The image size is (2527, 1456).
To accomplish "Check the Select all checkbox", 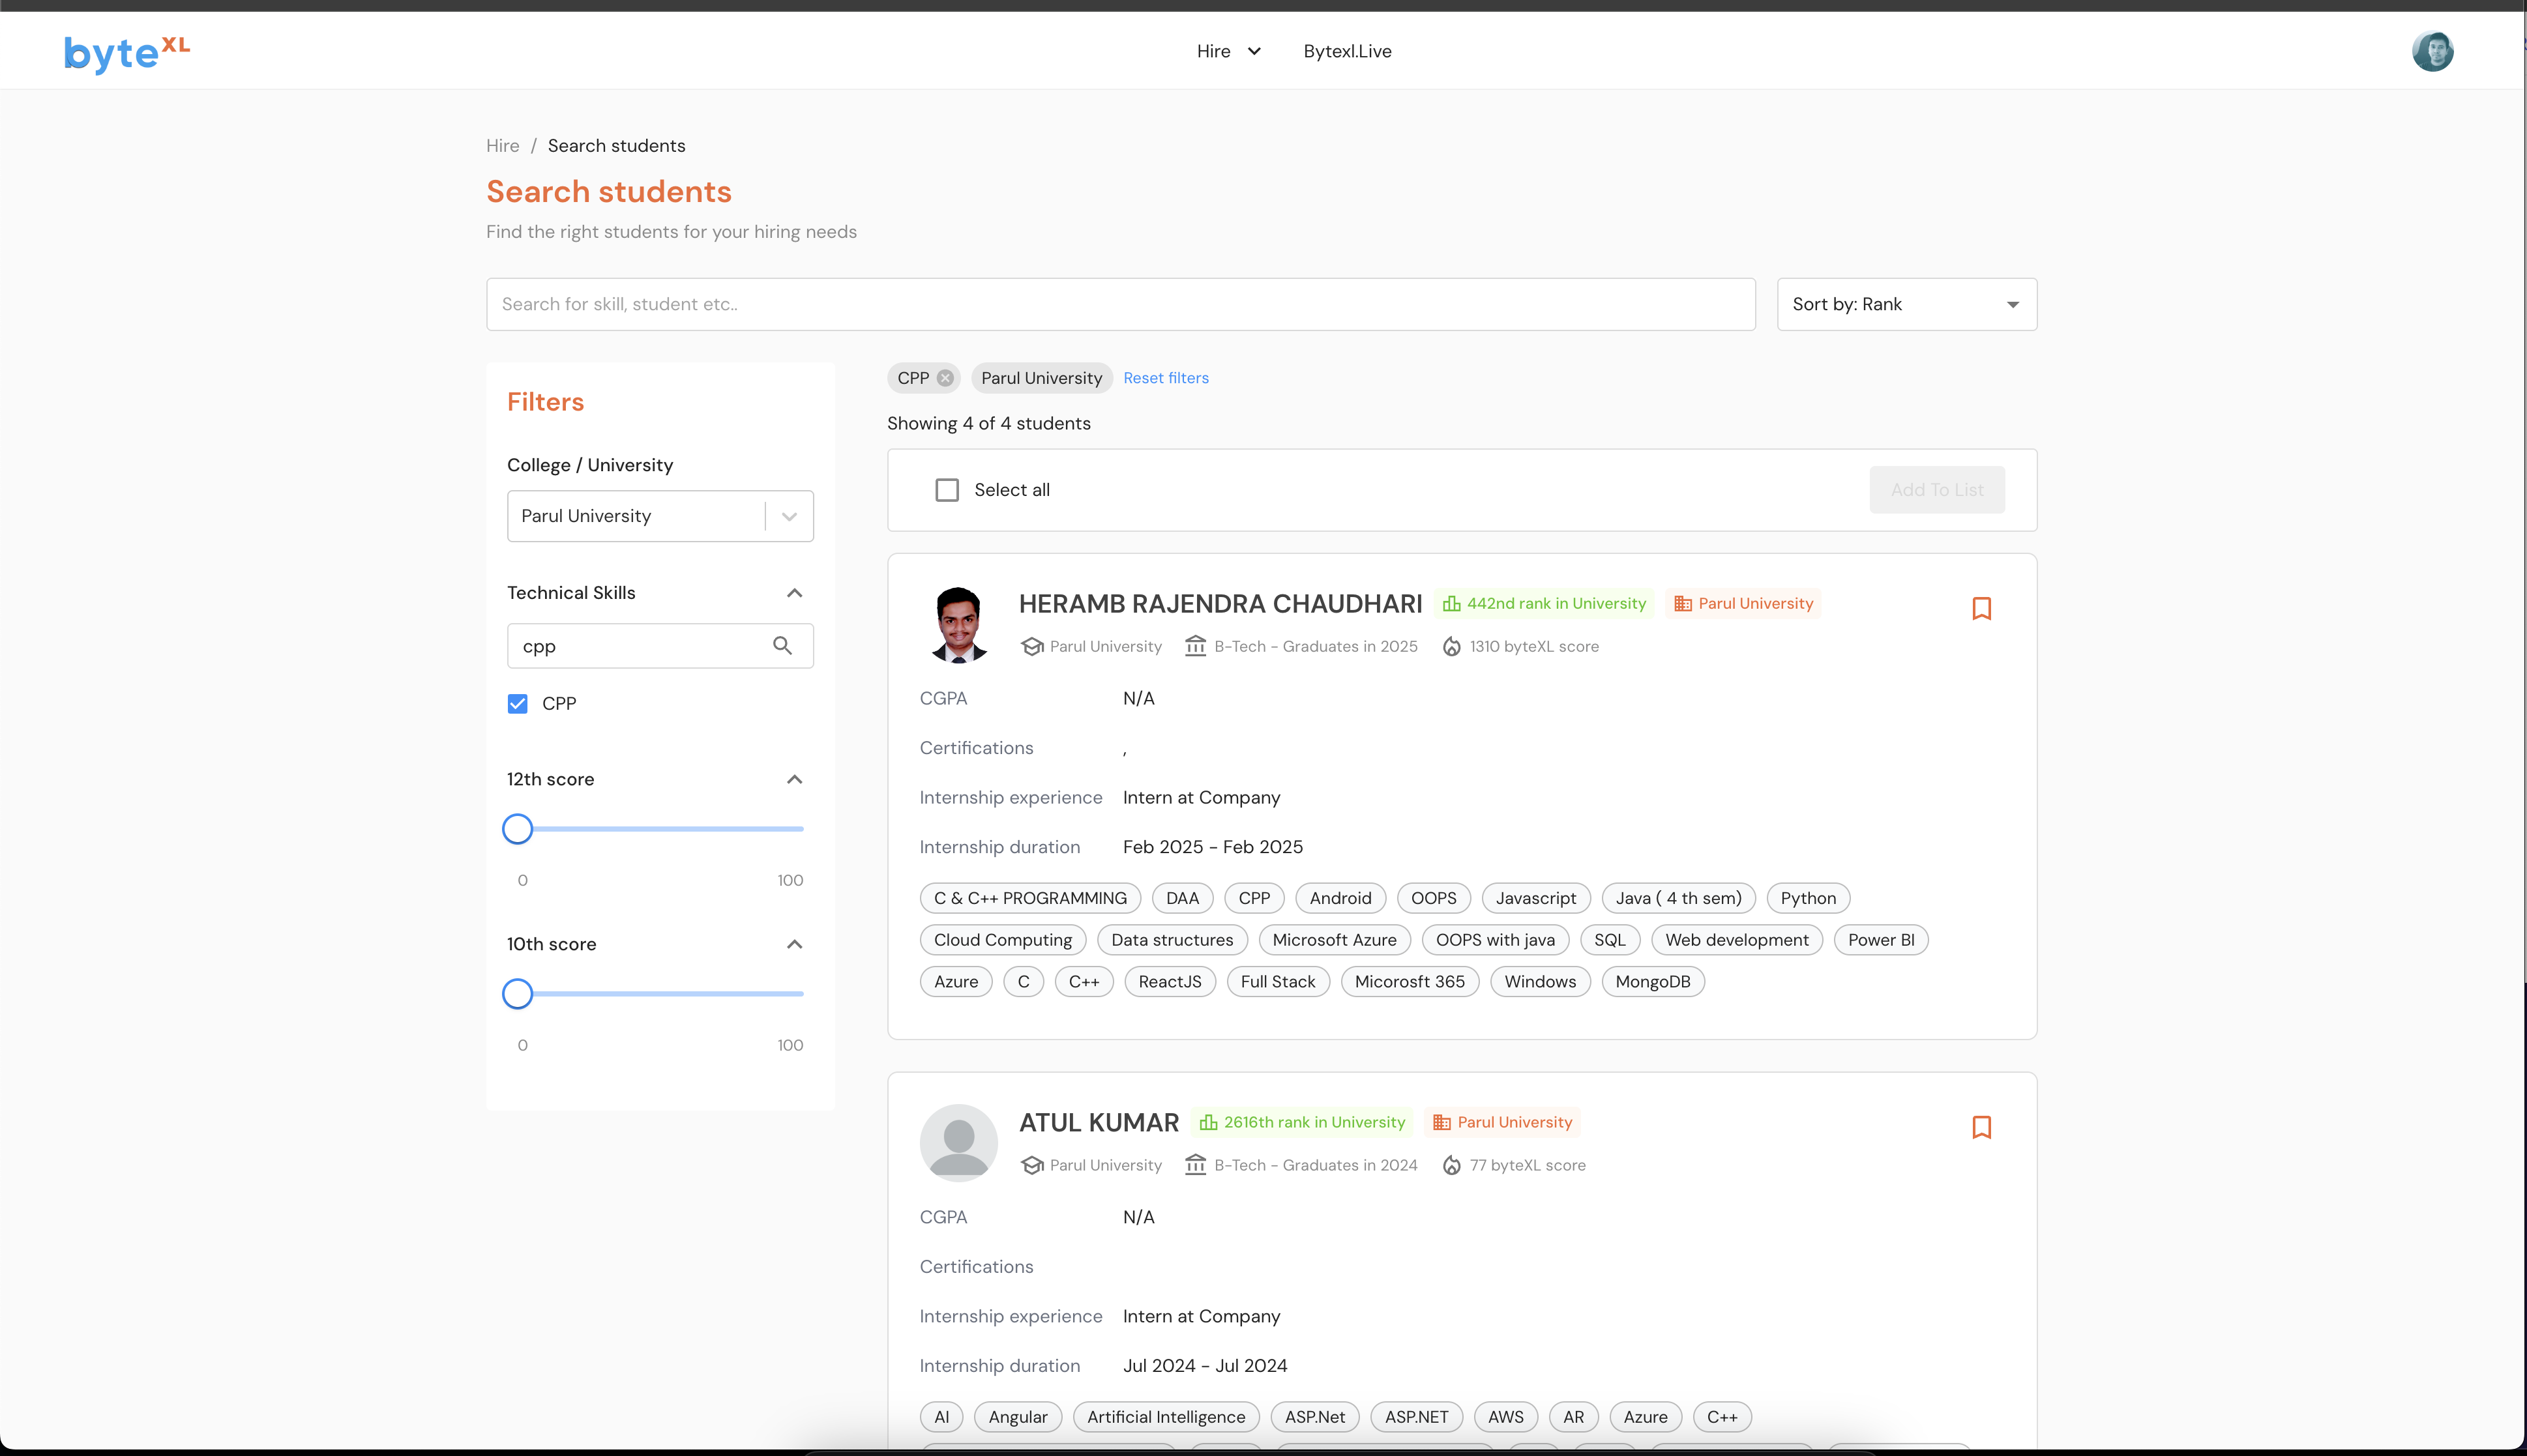I will click(x=946, y=490).
